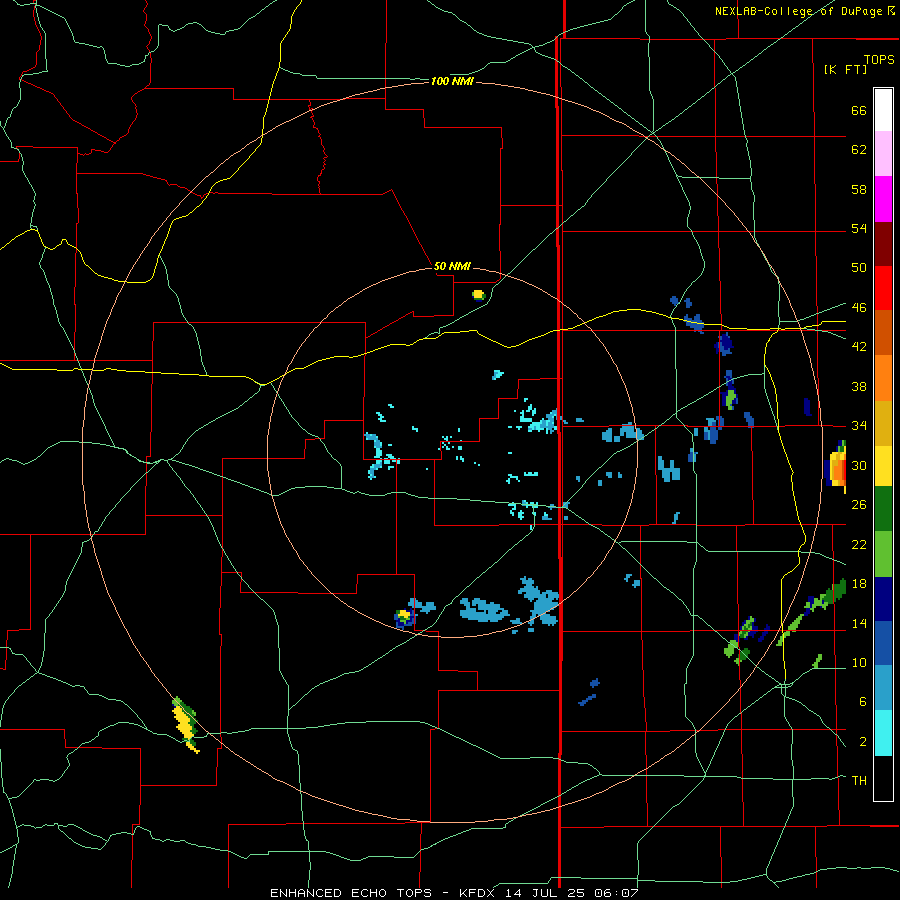This screenshot has height=900, width=900.
Task: Click the 6 legend value
Action: pyautogui.click(x=863, y=702)
